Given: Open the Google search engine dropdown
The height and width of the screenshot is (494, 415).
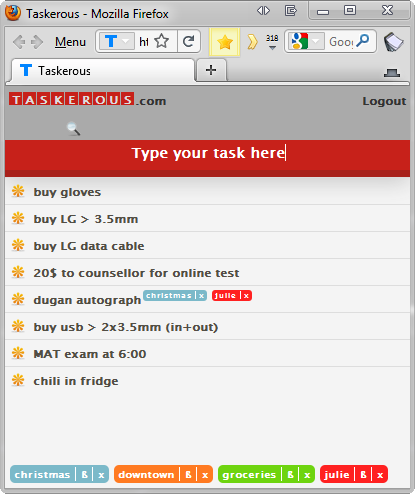Looking at the screenshot, I should click(306, 41).
